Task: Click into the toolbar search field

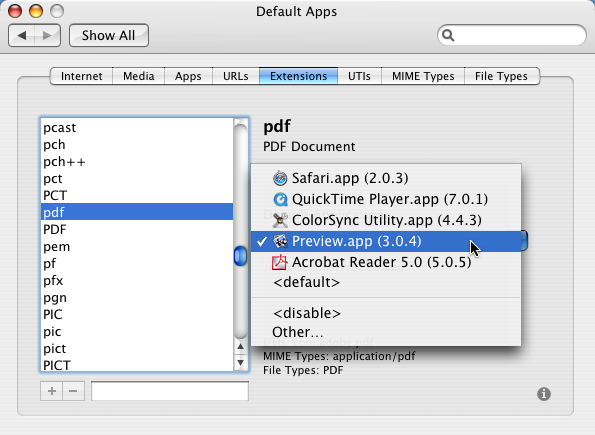Action: pos(512,35)
